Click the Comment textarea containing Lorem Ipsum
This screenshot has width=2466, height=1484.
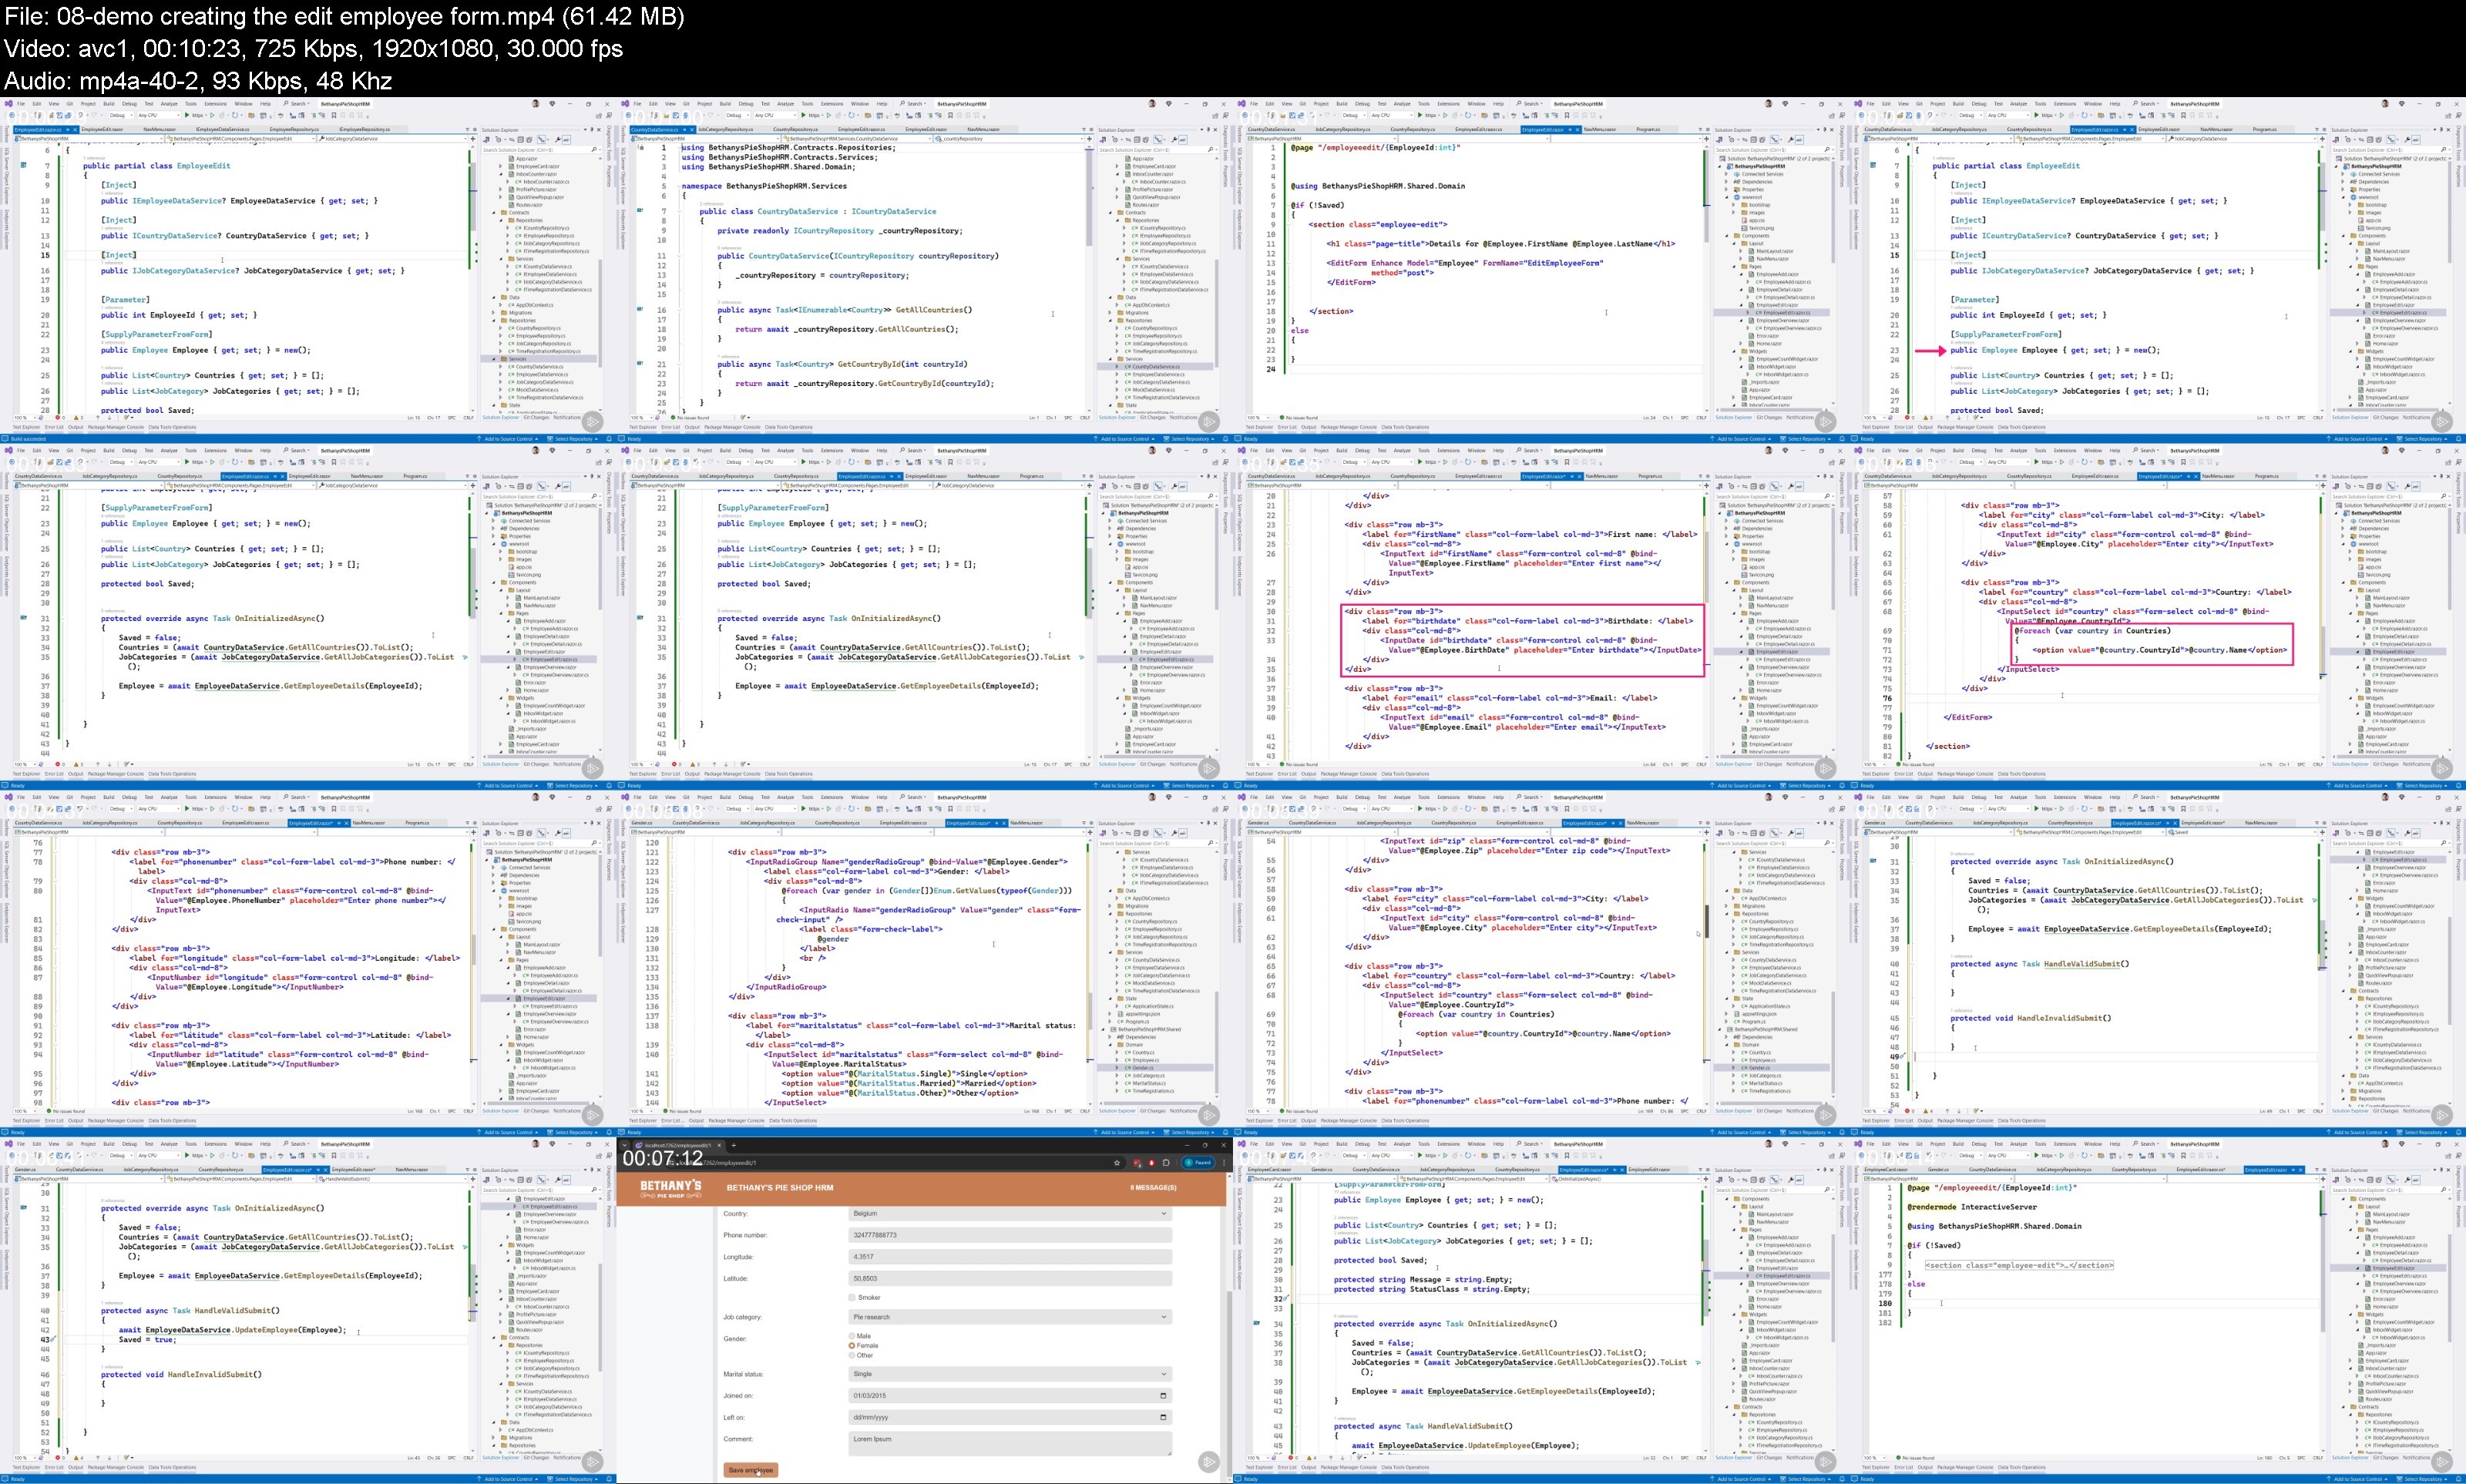click(1010, 1444)
